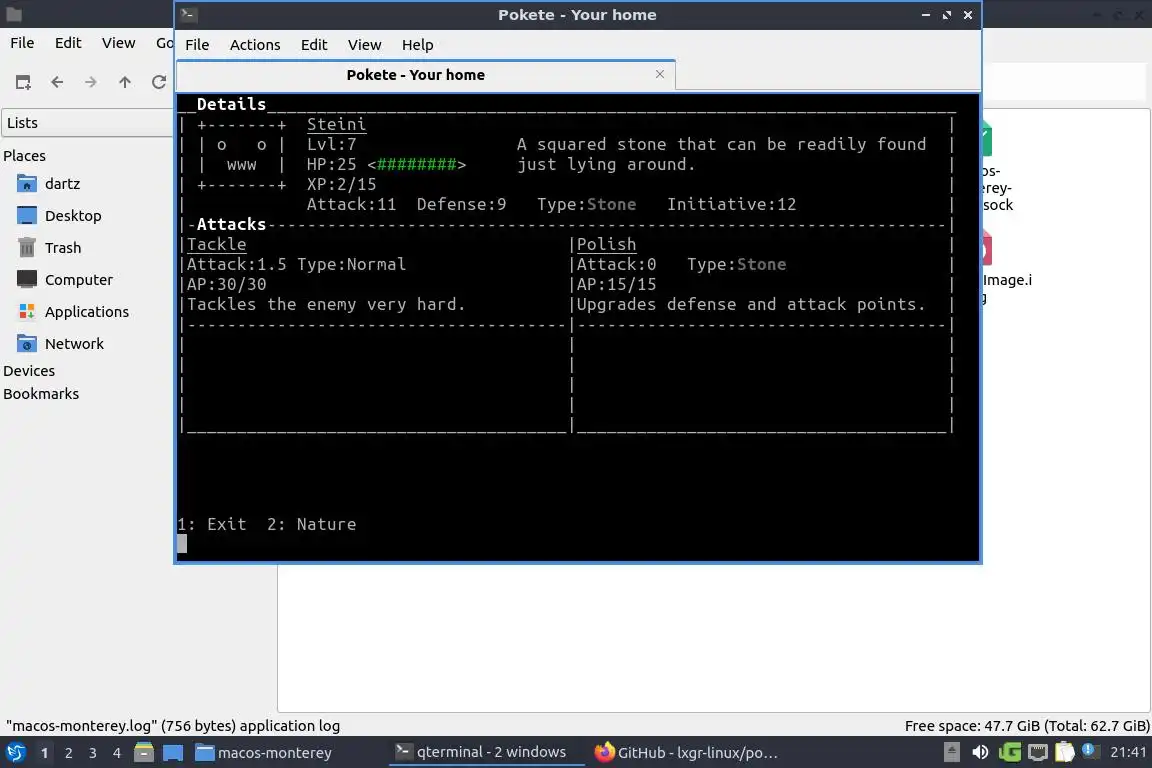Open a new tab in file manager toolbar
Image resolution: width=1152 pixels, height=768 pixels.
click(x=23, y=82)
